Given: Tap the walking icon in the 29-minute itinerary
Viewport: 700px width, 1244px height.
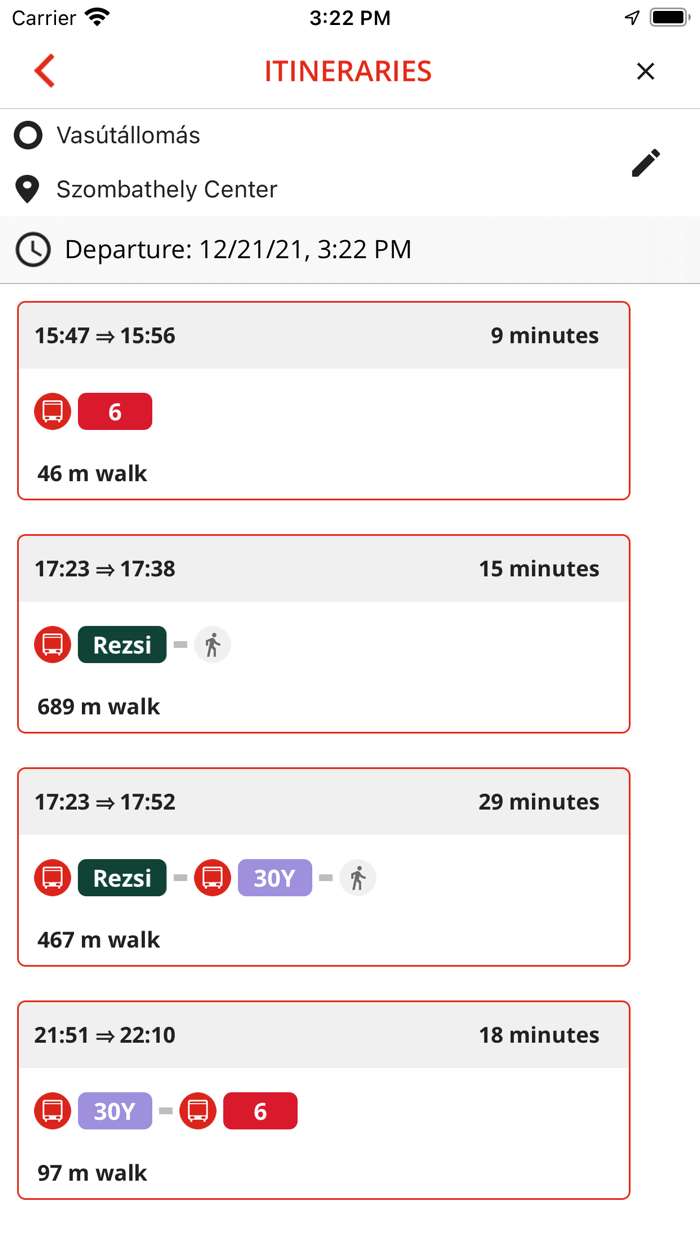Looking at the screenshot, I should tap(358, 878).
